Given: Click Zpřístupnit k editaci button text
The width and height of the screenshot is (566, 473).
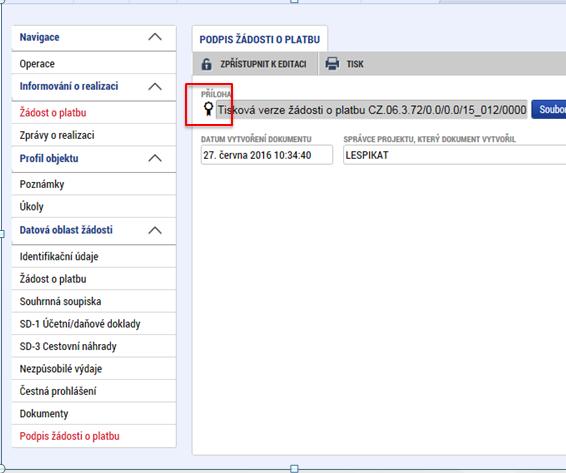Looking at the screenshot, I should point(263,64).
